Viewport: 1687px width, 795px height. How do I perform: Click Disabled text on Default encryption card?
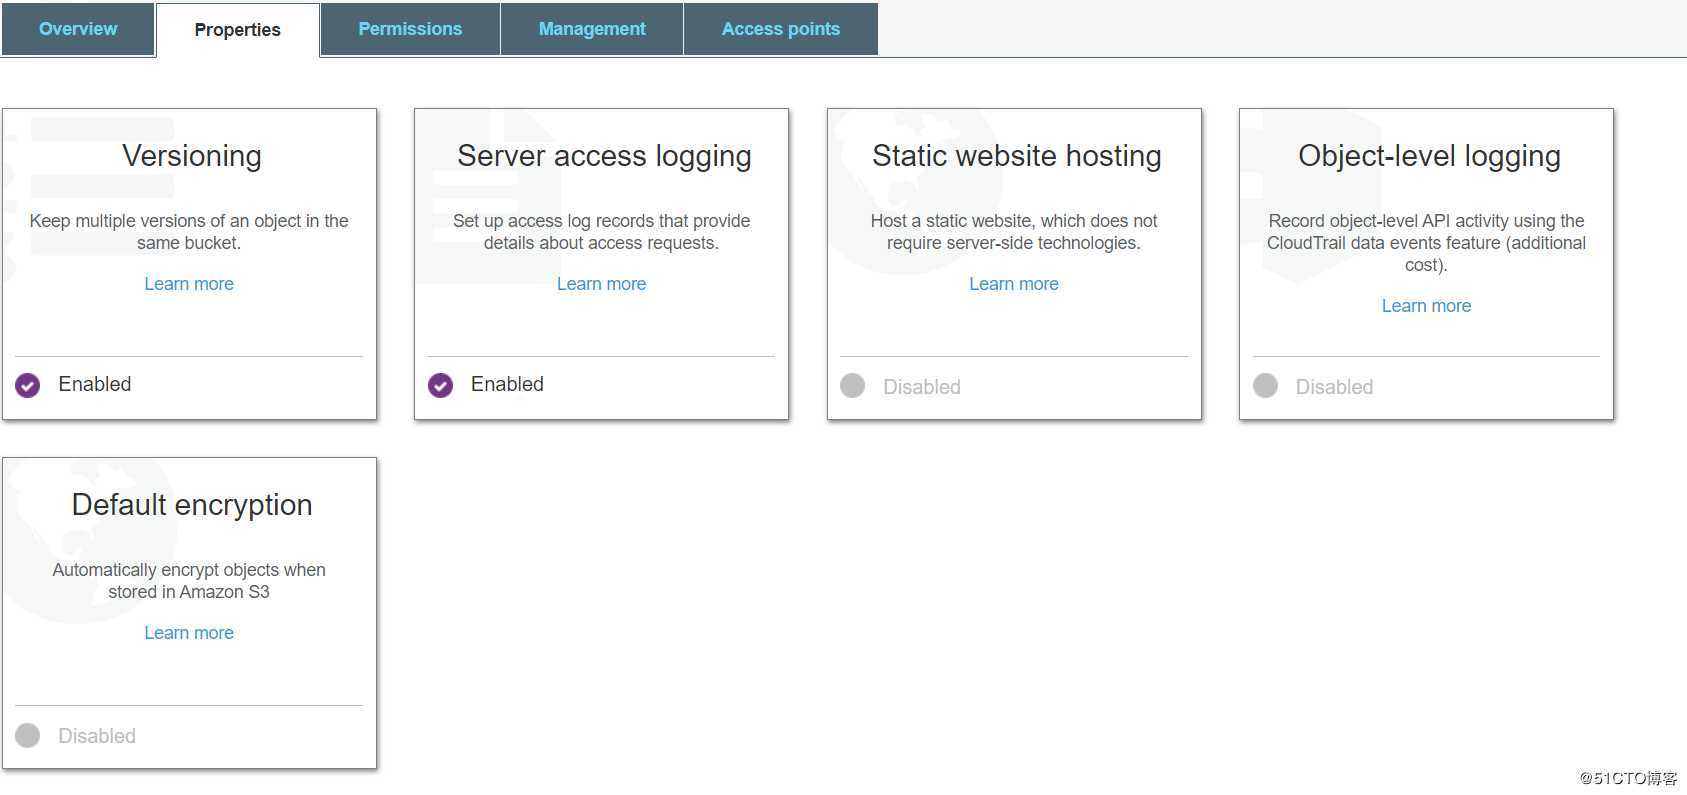pyautogui.click(x=97, y=736)
